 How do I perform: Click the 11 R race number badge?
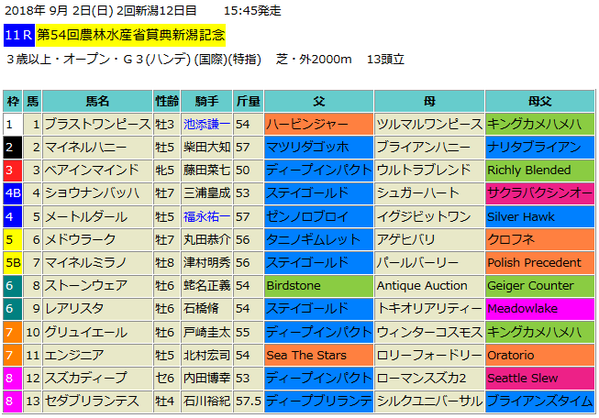pos(19,35)
